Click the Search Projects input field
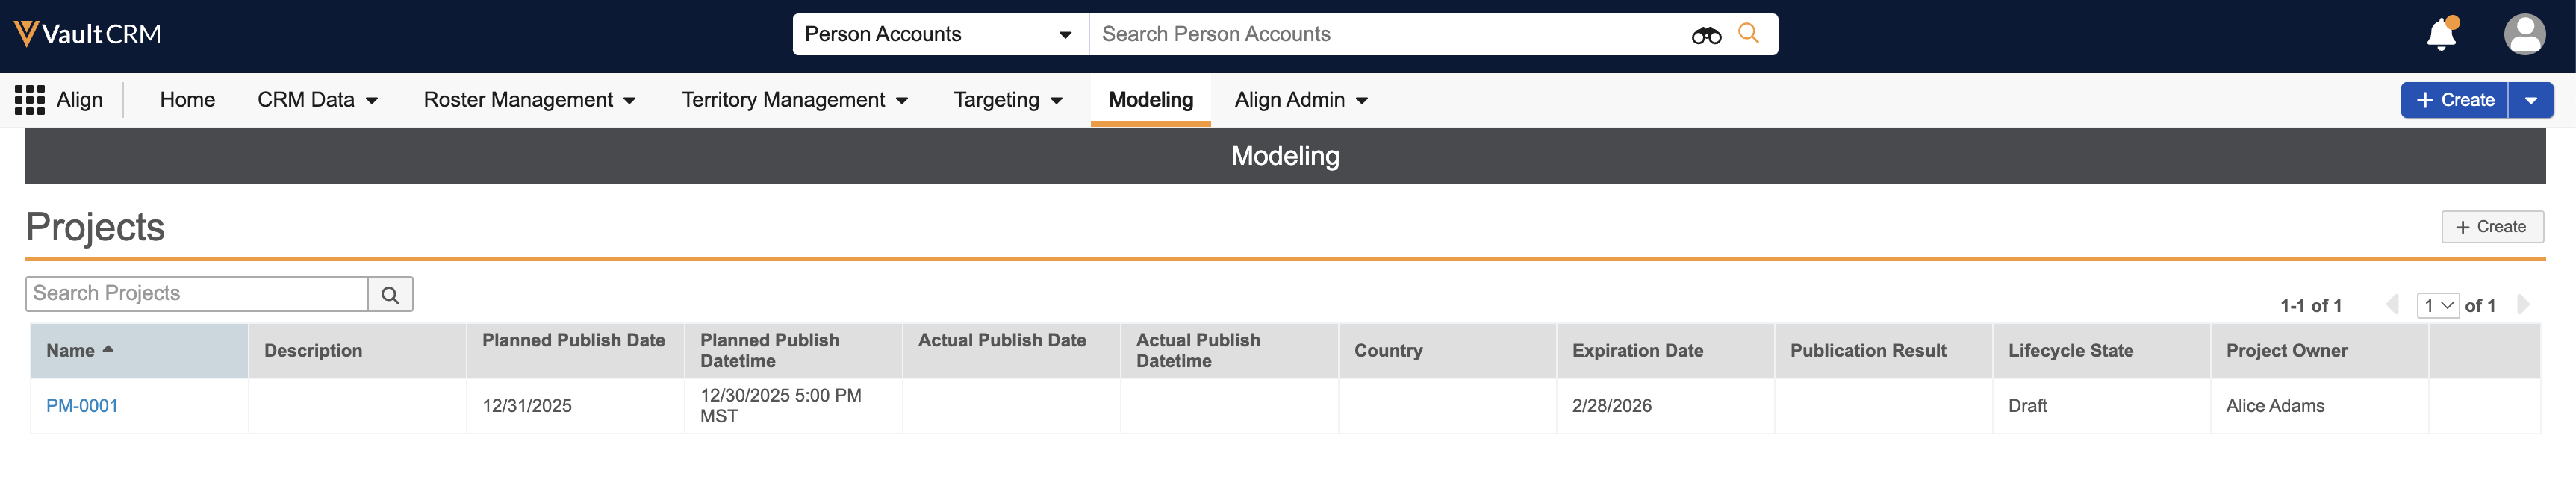The image size is (2576, 503). pos(197,294)
